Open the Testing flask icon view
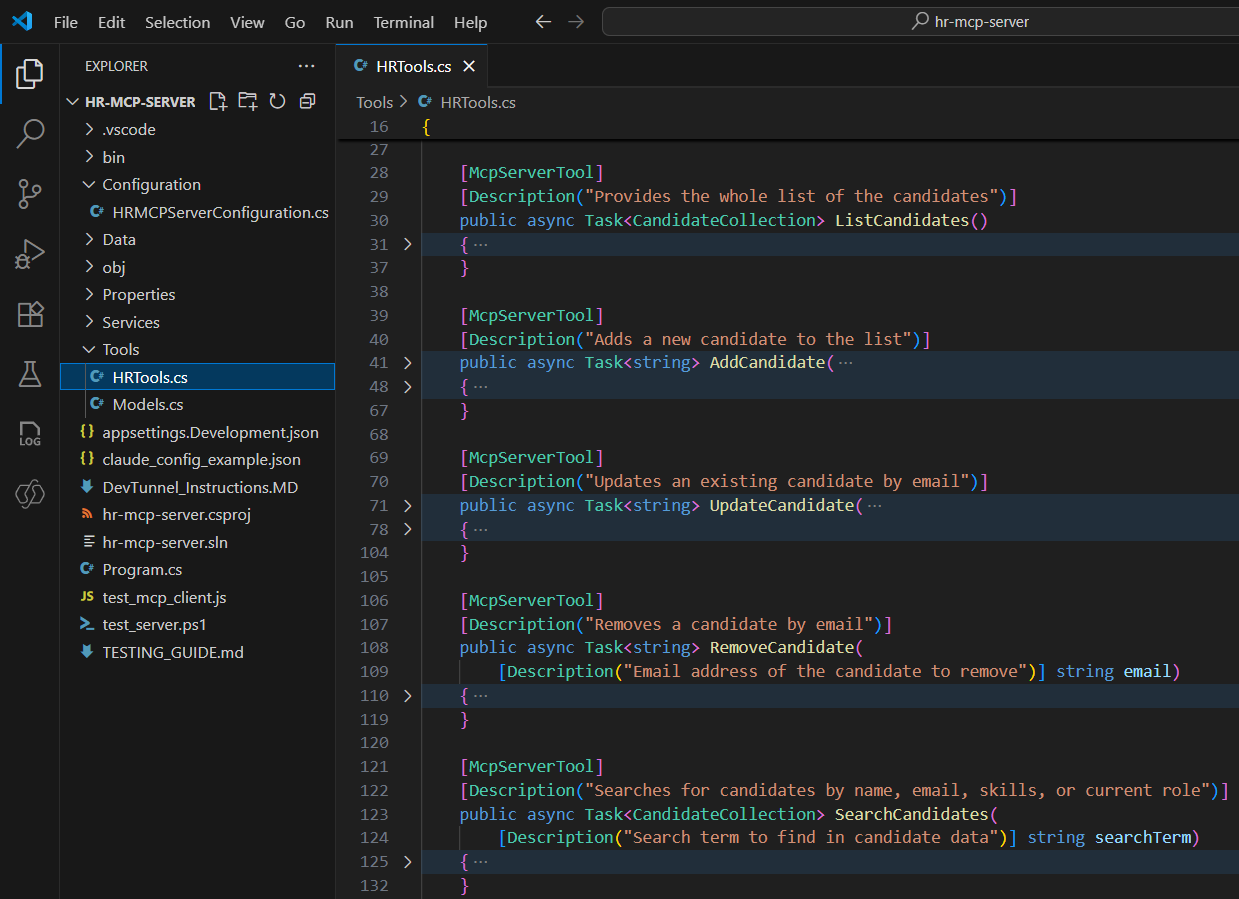1239x899 pixels. (x=30, y=374)
